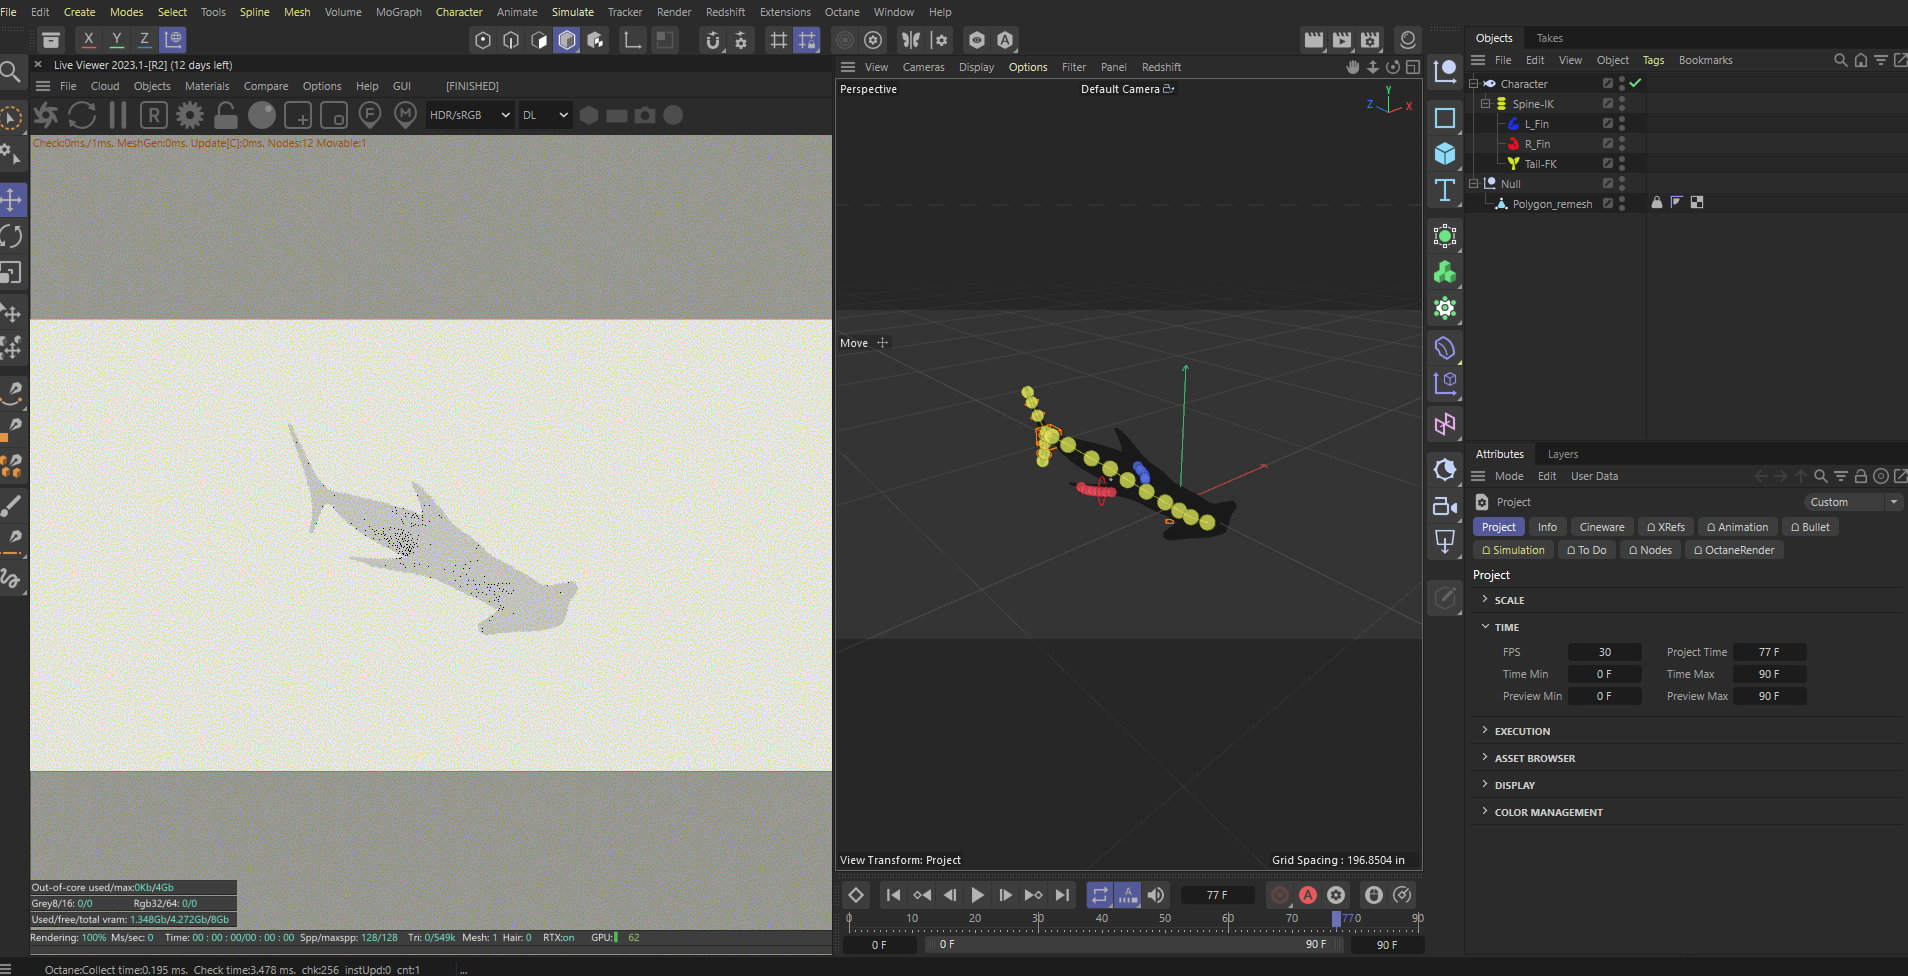Toggle Tail-FK viewport visibility dot
The image size is (1908, 976).
[1622, 160]
